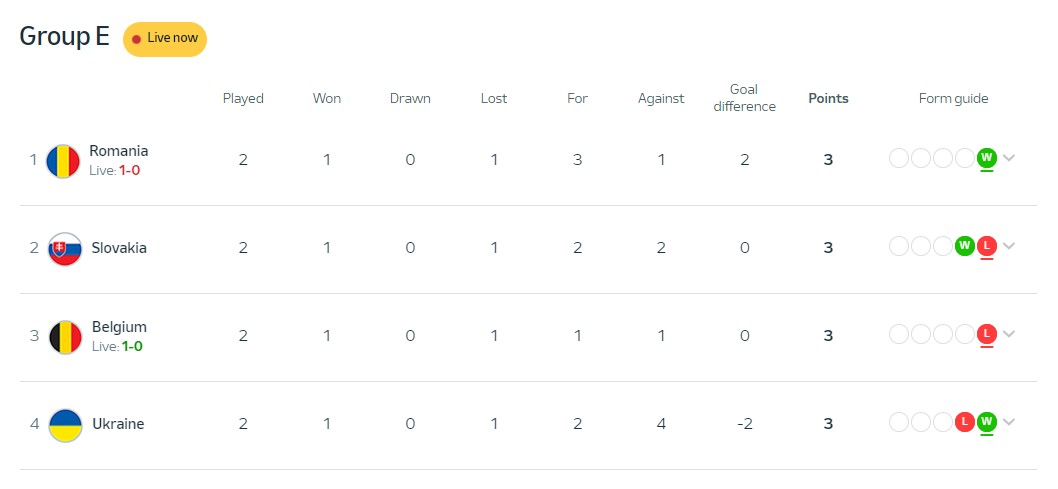This screenshot has width=1058, height=489.
Task: Click Ukraine's red L form badge
Action: click(x=965, y=422)
